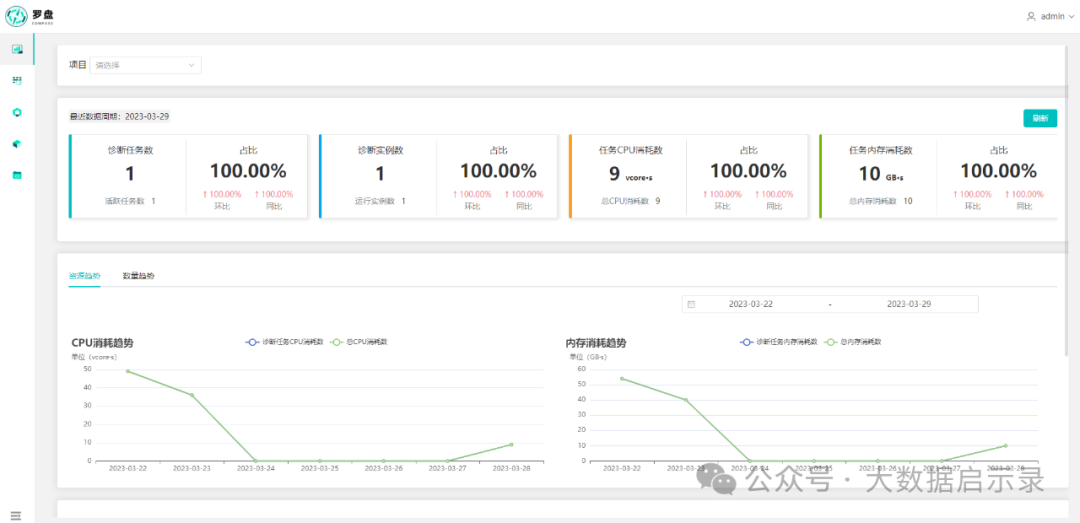The width and height of the screenshot is (1080, 523).
Task: Click the 单位 (vcore·s) axis label
Action: [x=94, y=356]
